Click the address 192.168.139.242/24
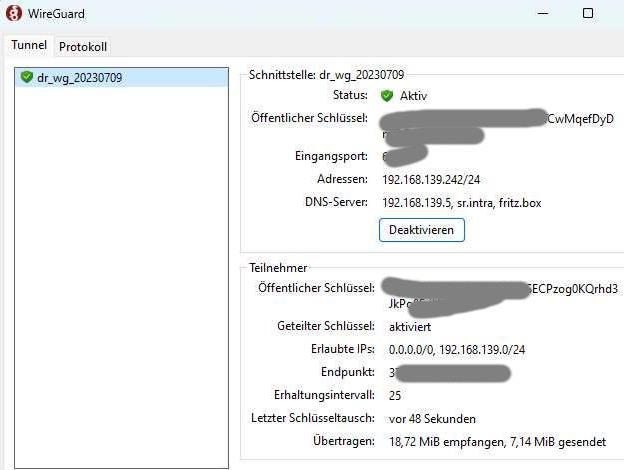This screenshot has height=470, width=624. coord(431,179)
